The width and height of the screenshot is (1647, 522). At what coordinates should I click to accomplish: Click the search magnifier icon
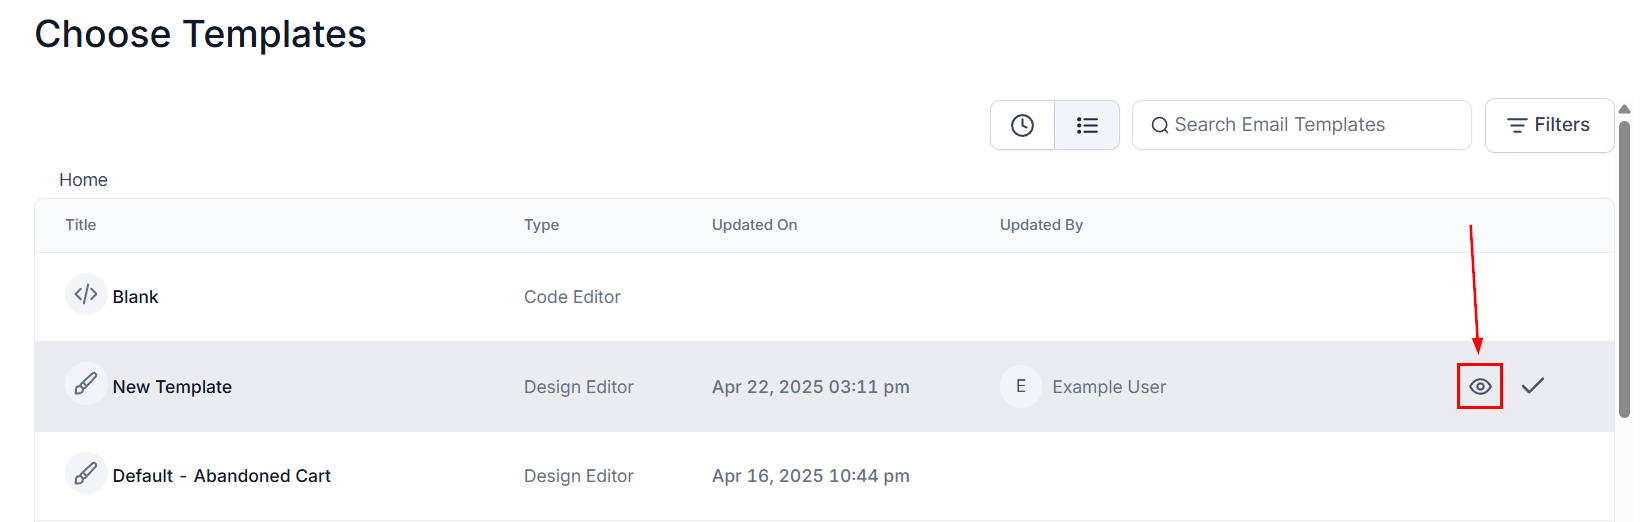click(x=1160, y=125)
